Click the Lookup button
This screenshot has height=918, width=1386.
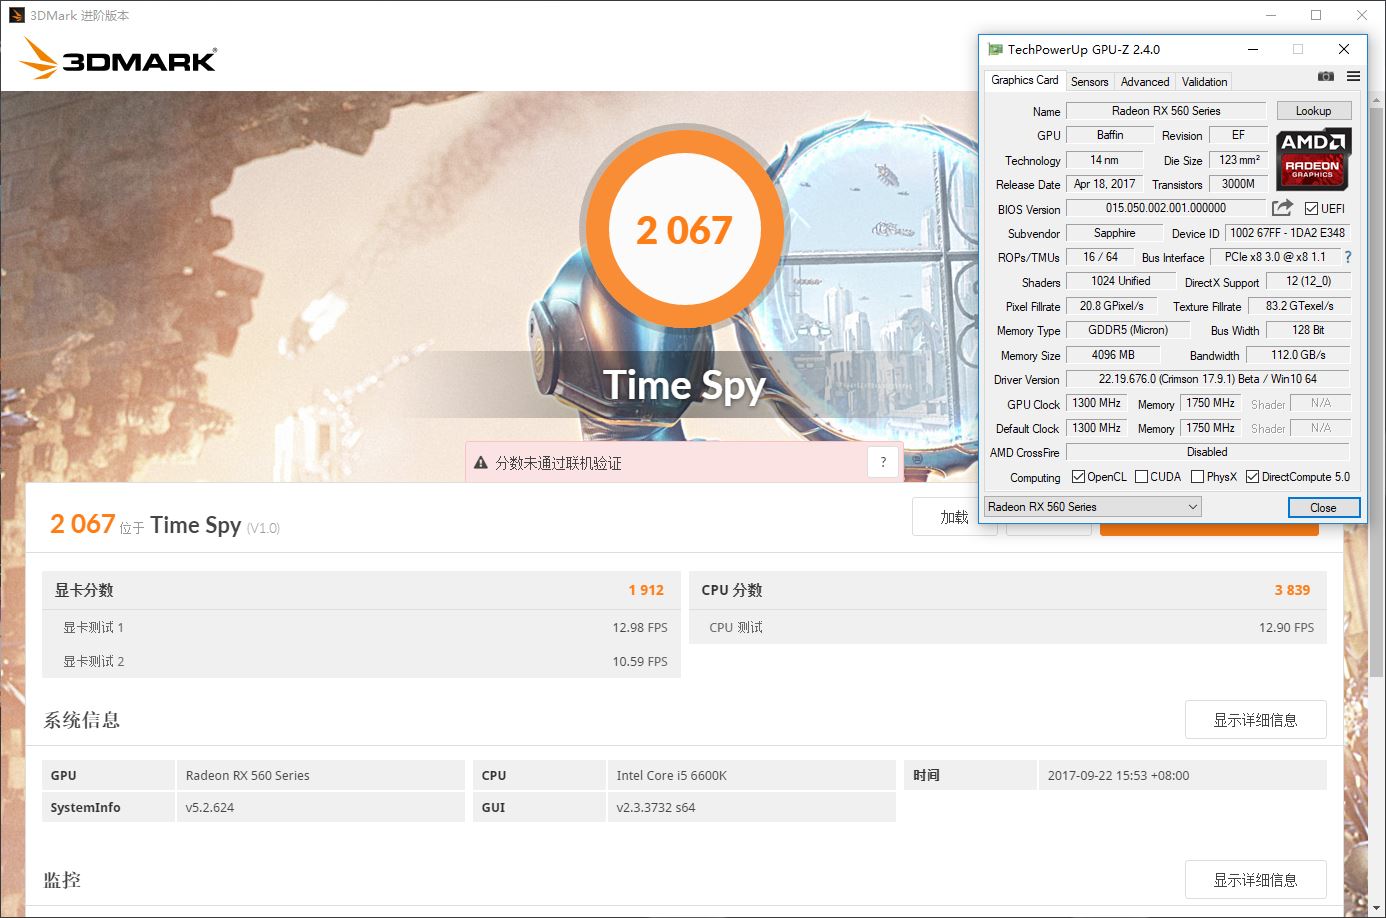[x=1313, y=111]
